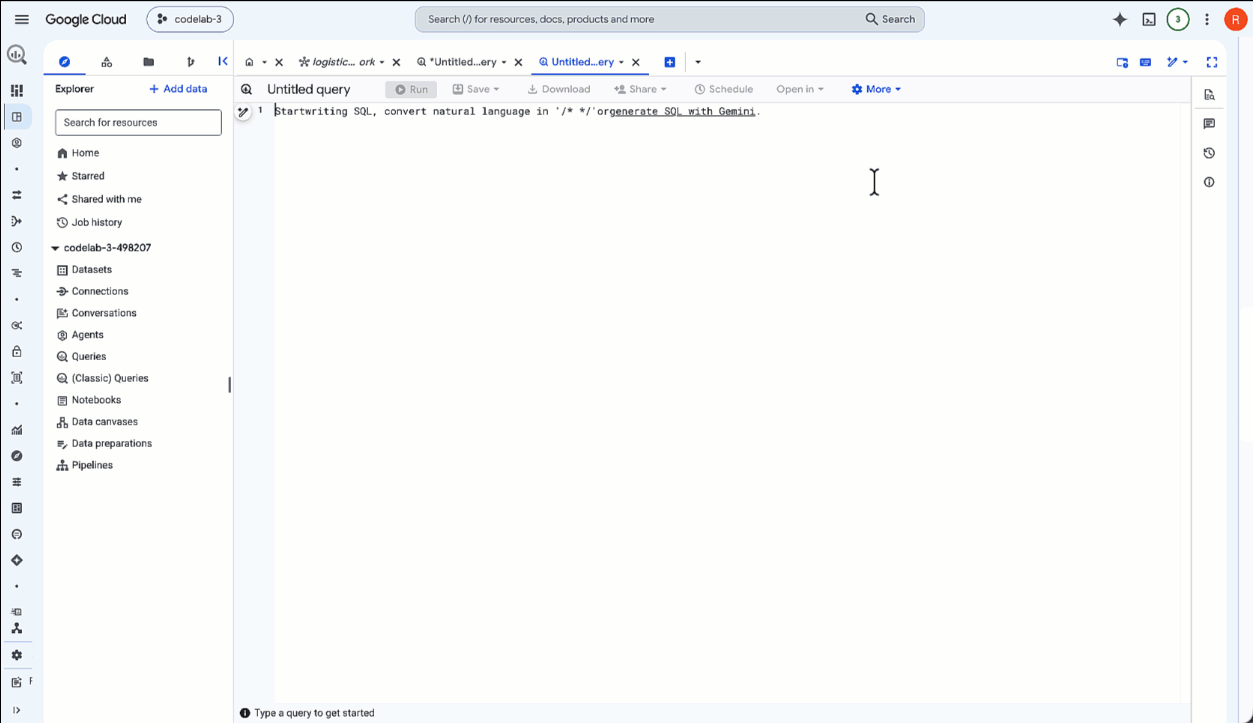1253x723 pixels.
Task: Open Agents under the project
Action: 80,335
